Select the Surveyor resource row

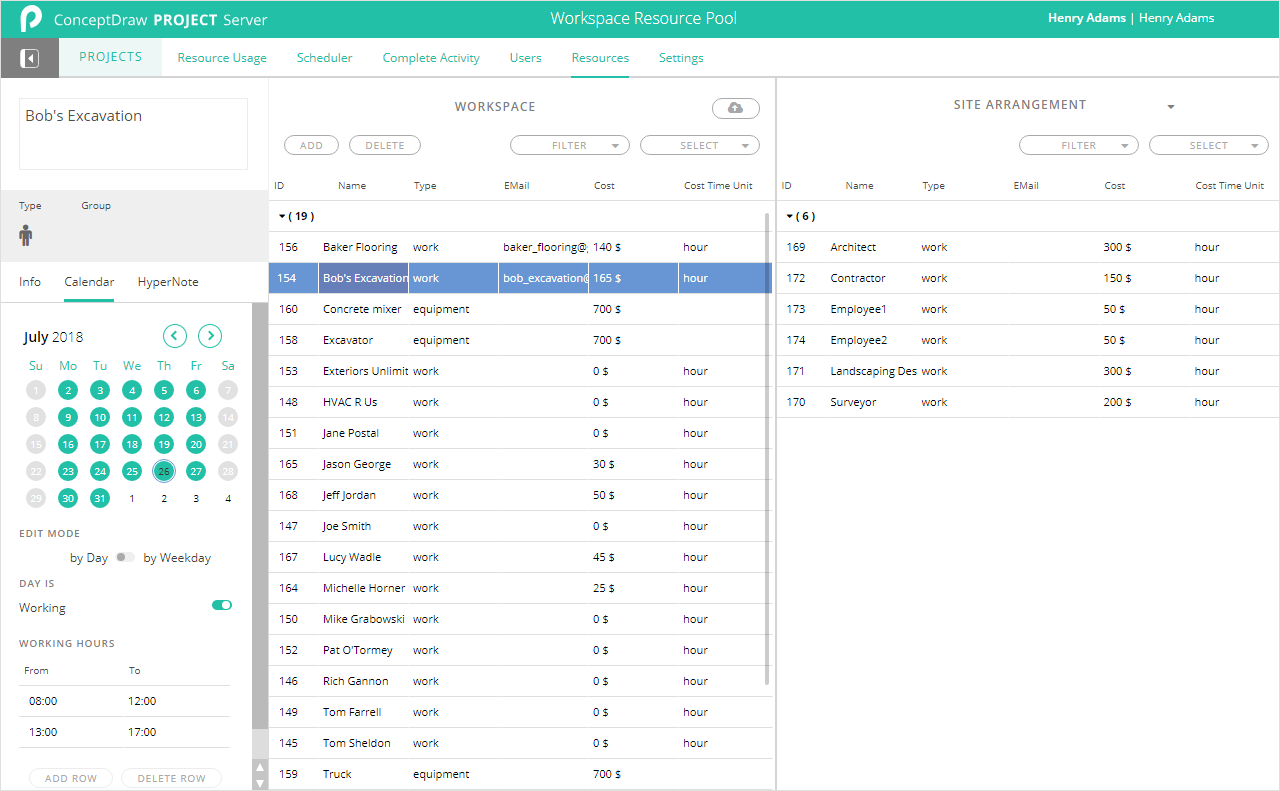coord(1028,402)
